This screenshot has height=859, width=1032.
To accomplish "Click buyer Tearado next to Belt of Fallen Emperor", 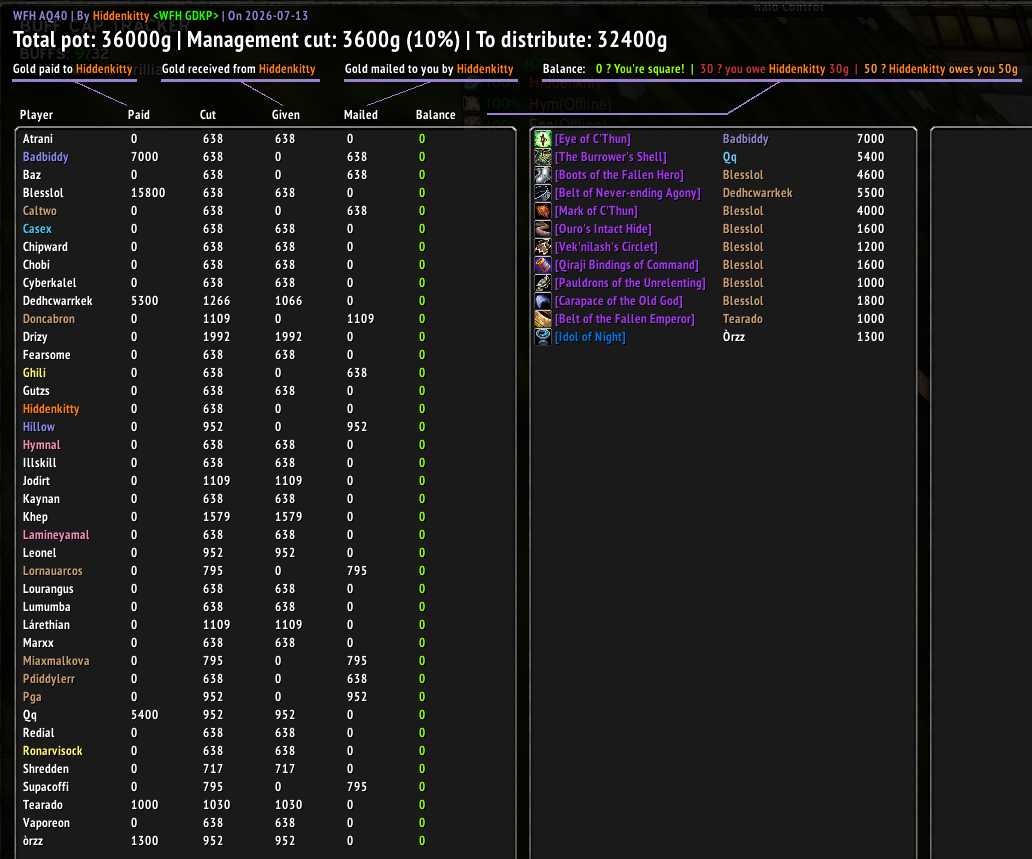I will pyautogui.click(x=742, y=319).
